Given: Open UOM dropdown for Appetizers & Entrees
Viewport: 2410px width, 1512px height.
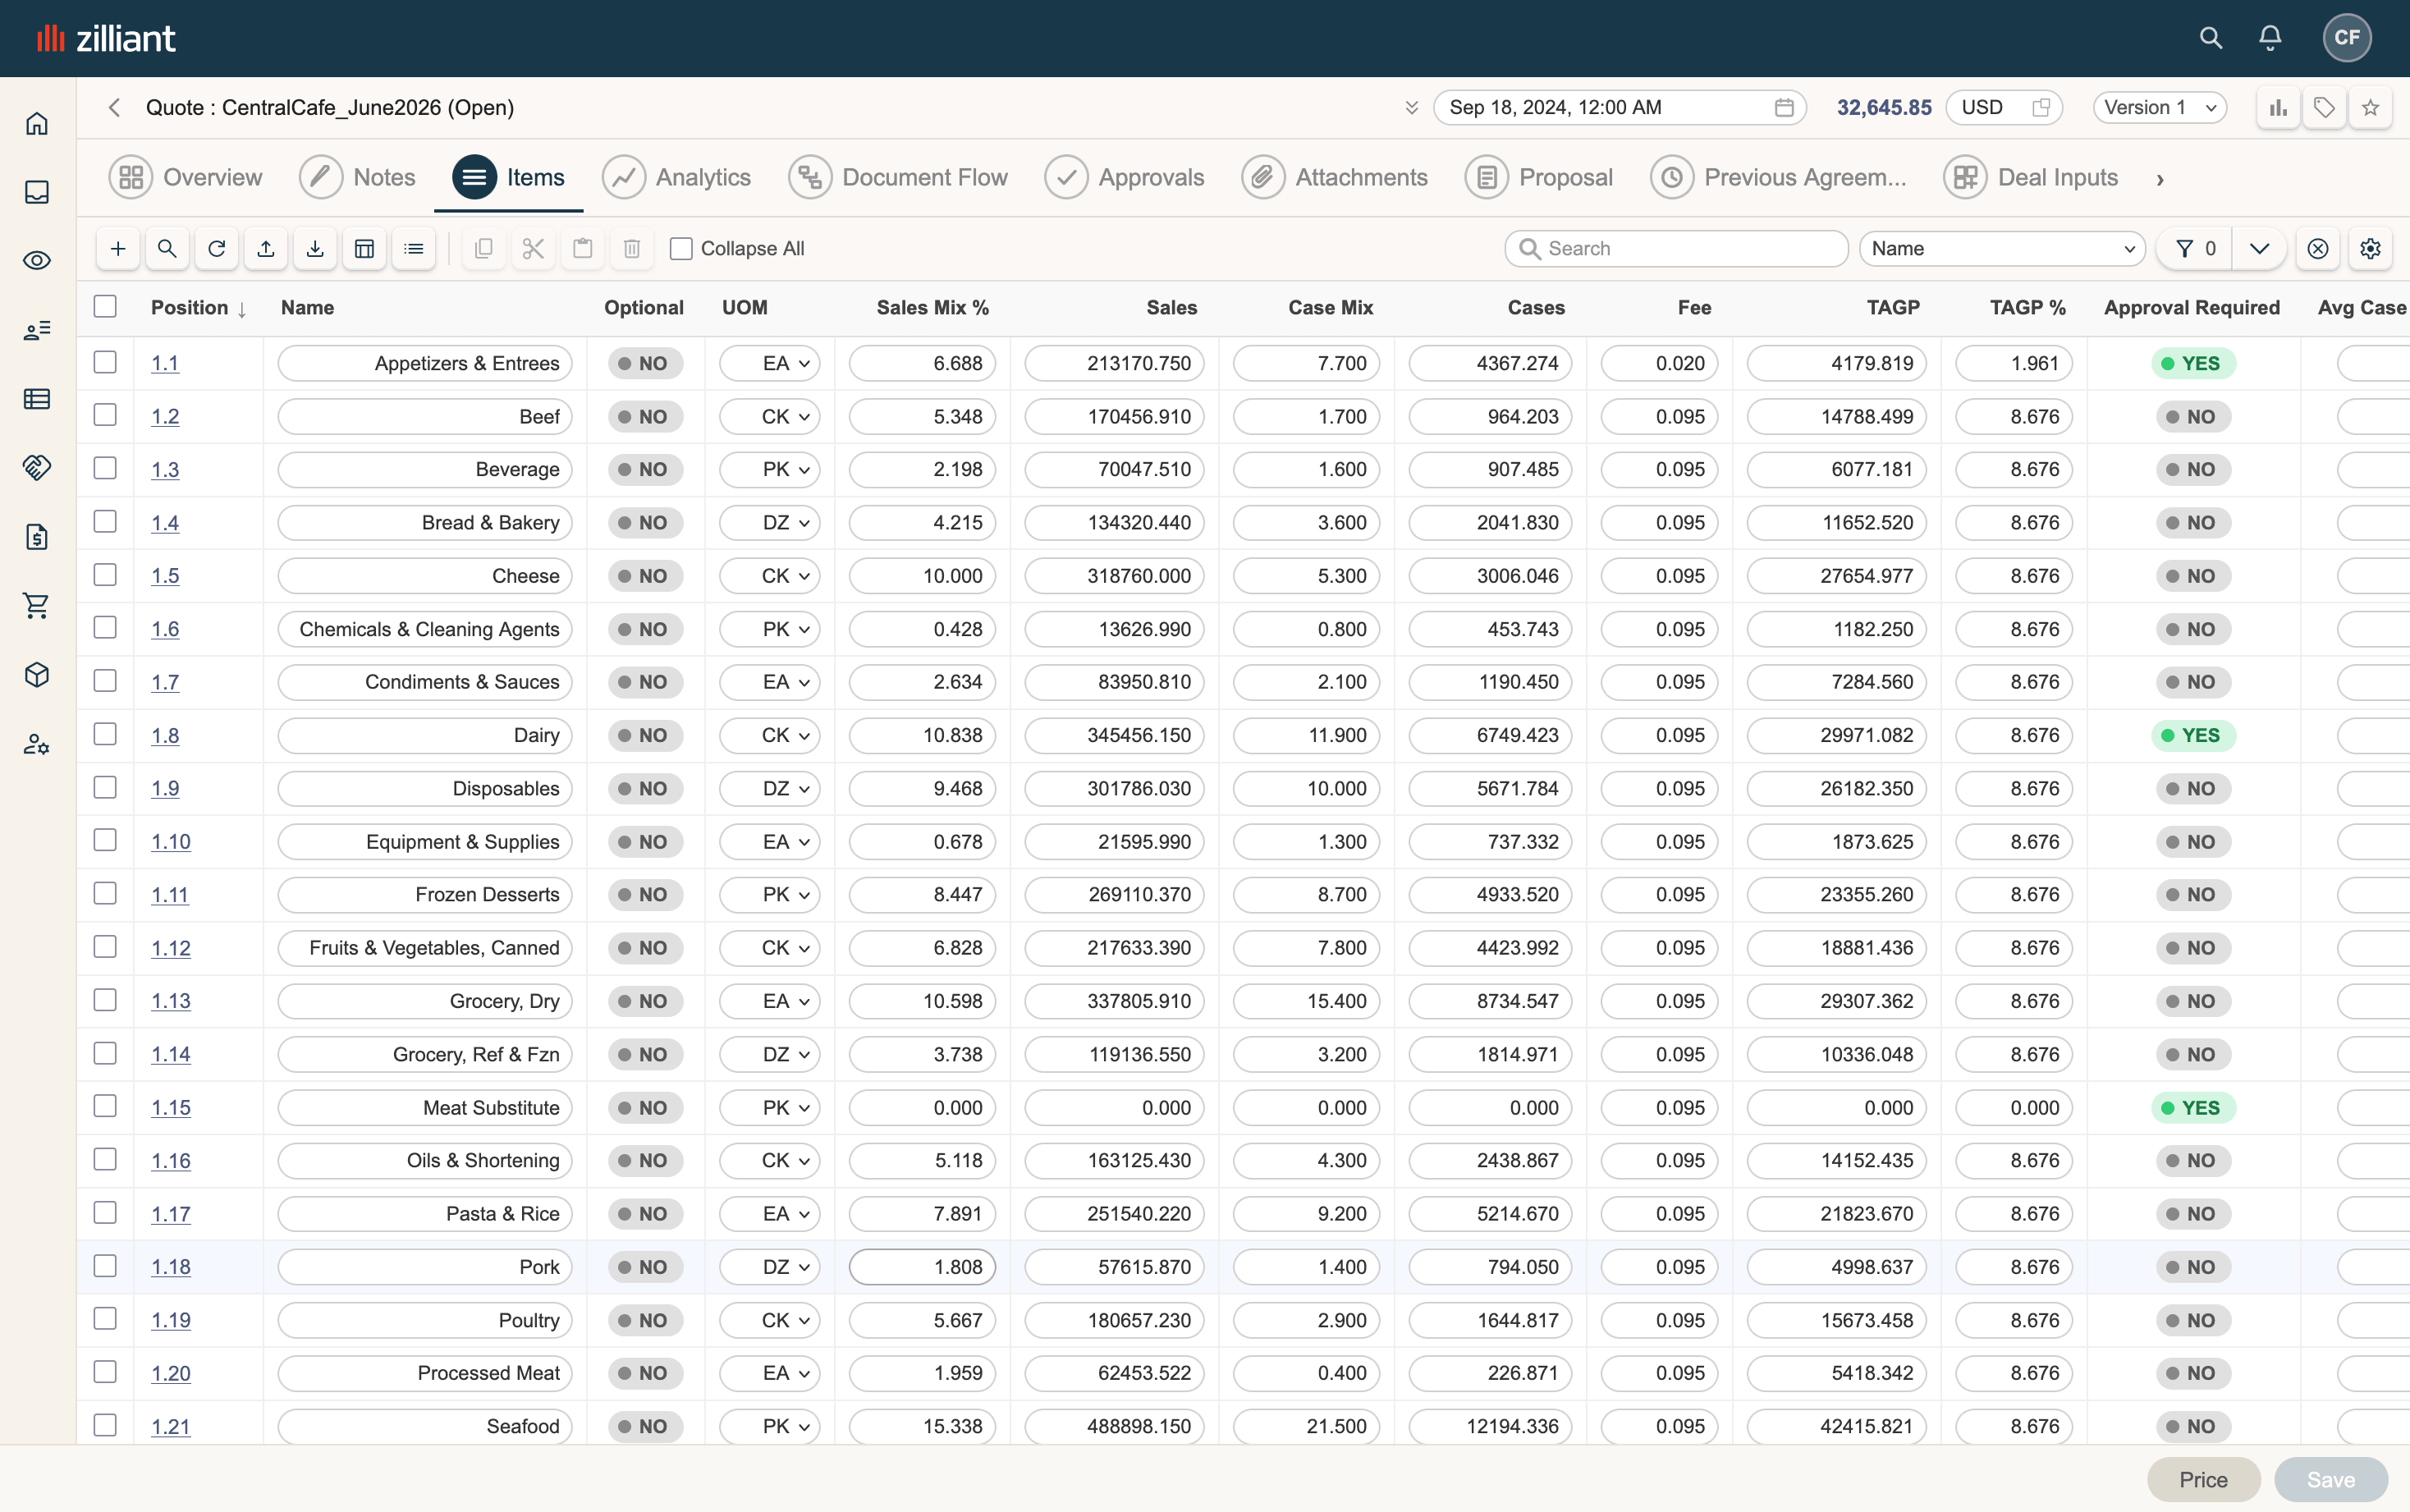Looking at the screenshot, I should tap(770, 364).
